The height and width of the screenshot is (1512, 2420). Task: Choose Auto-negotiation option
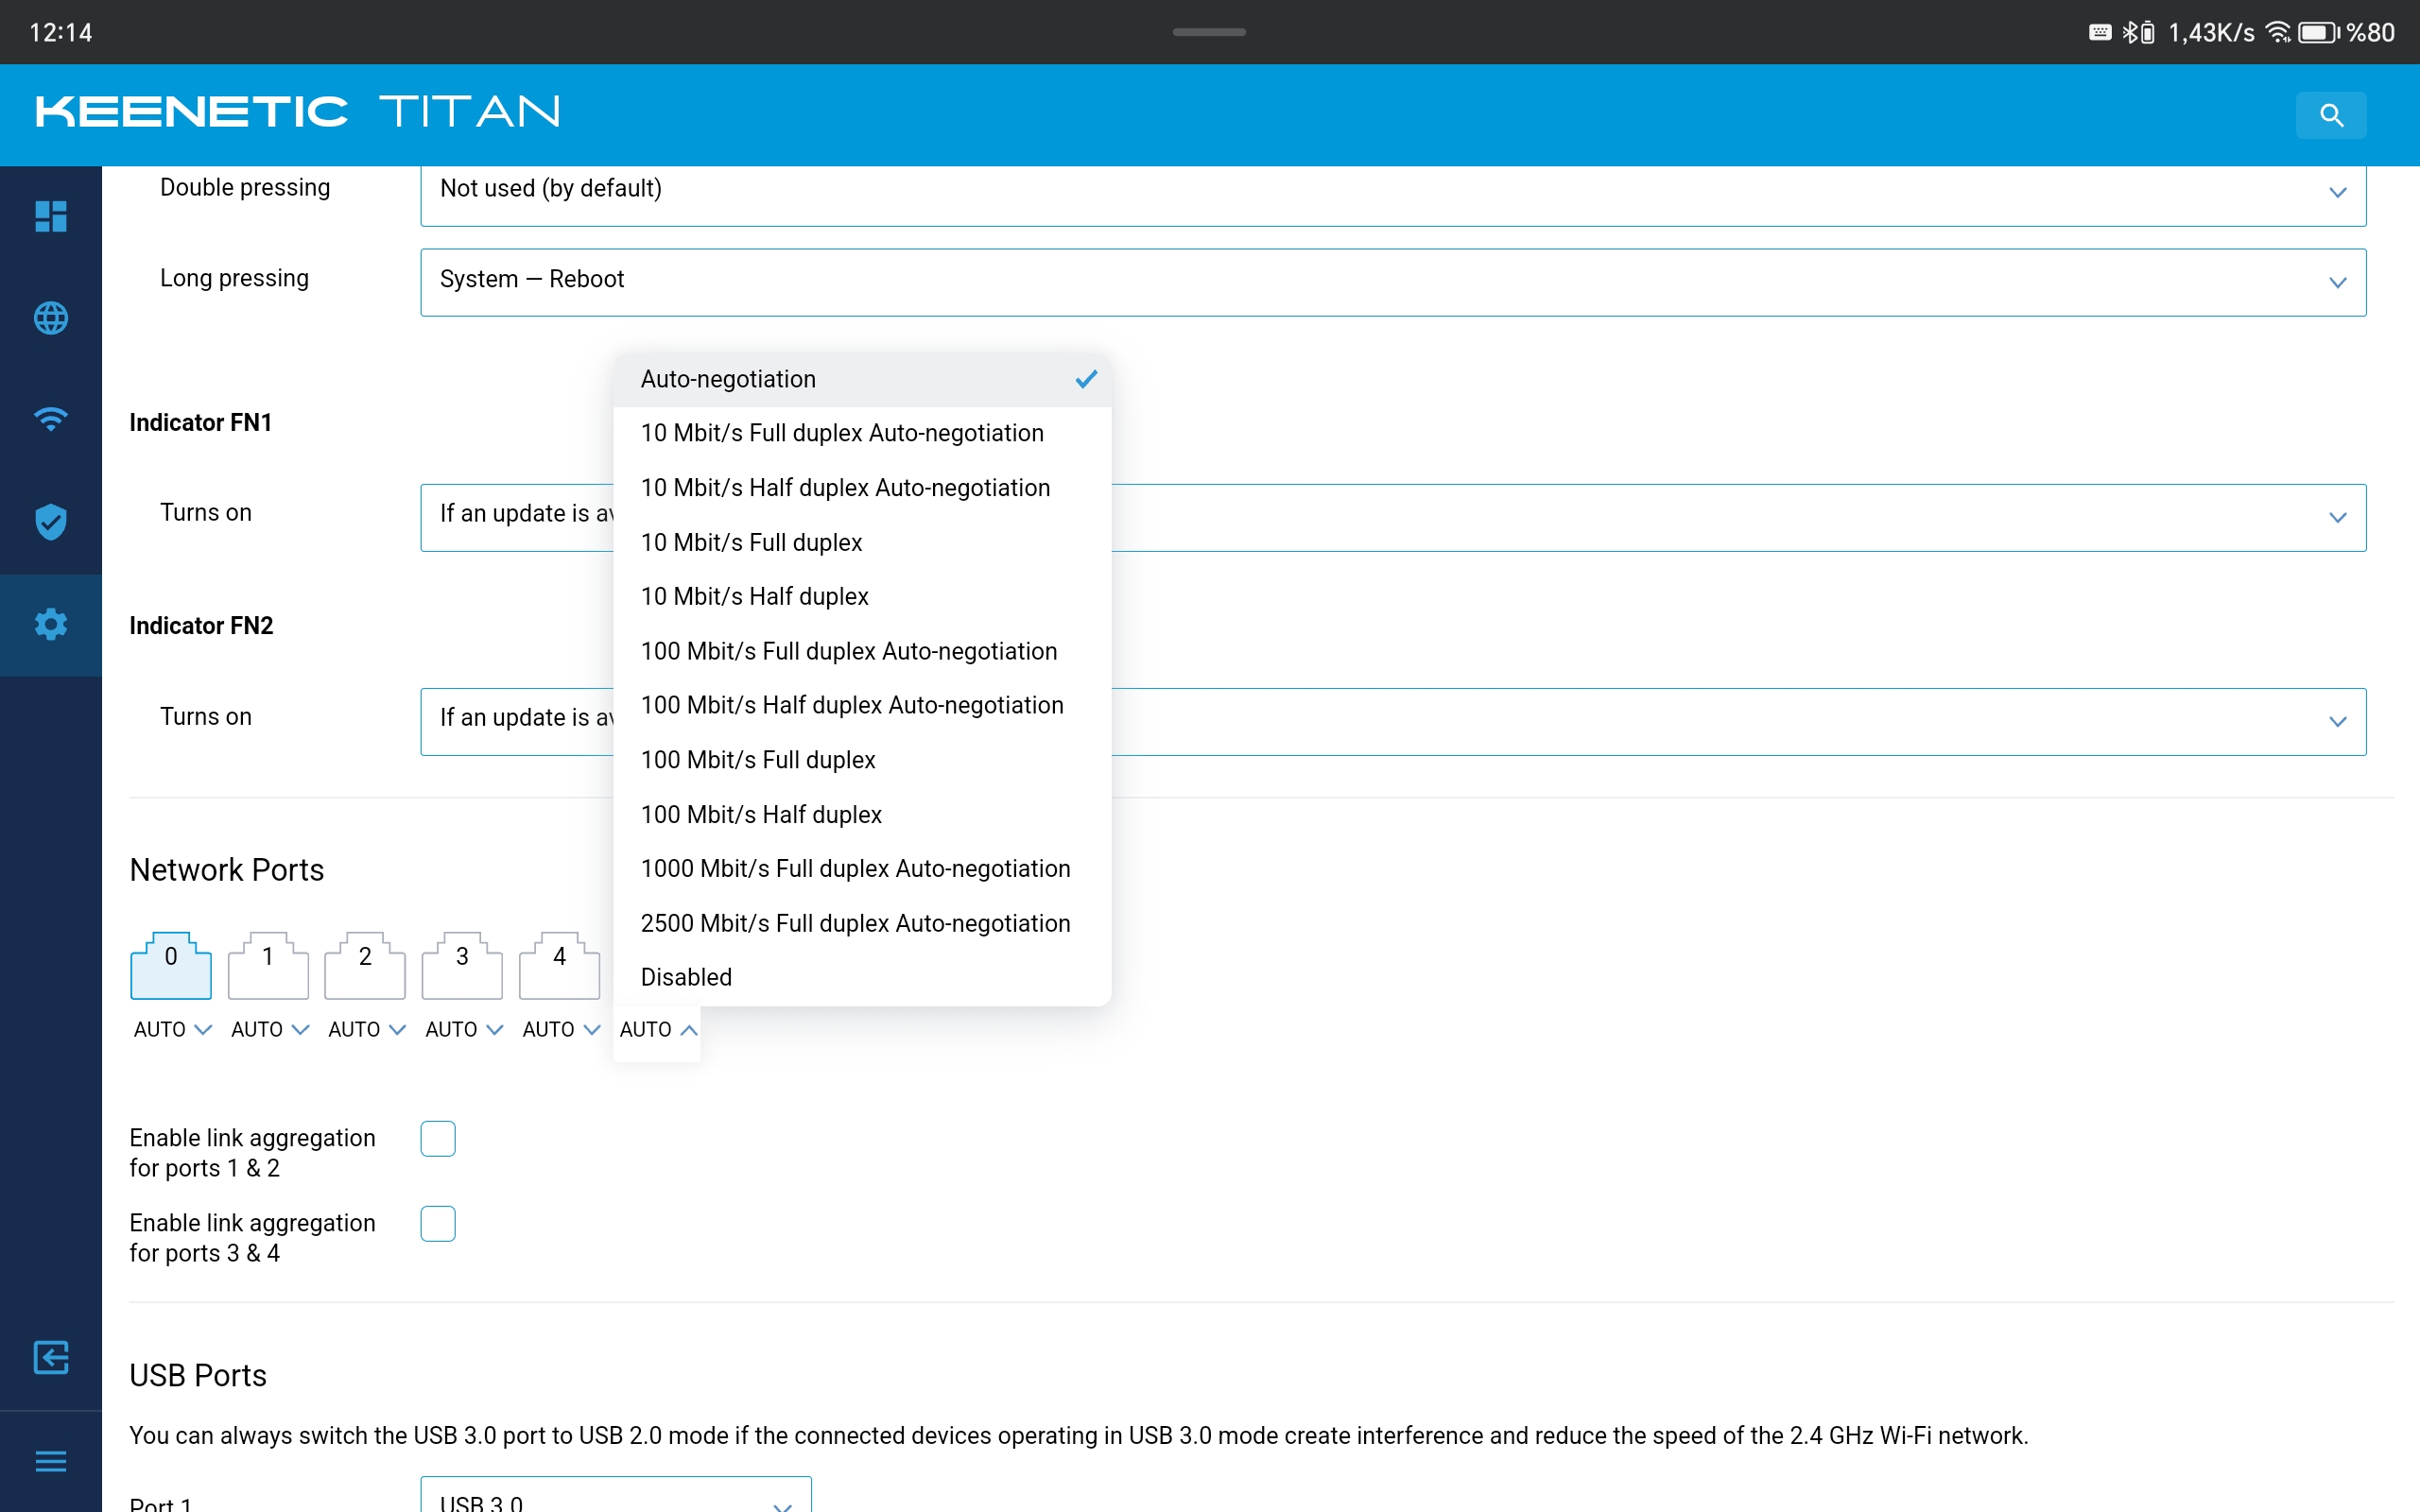pyautogui.click(x=862, y=379)
